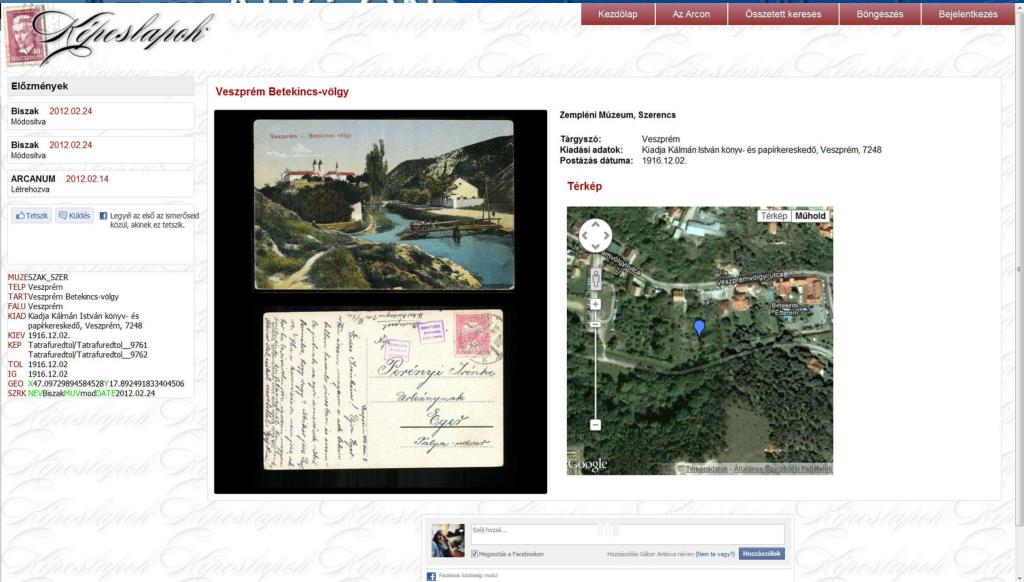Screen dimensions: 1024x582
Task: Open Bejelentkezés login page
Action: [x=968, y=14]
